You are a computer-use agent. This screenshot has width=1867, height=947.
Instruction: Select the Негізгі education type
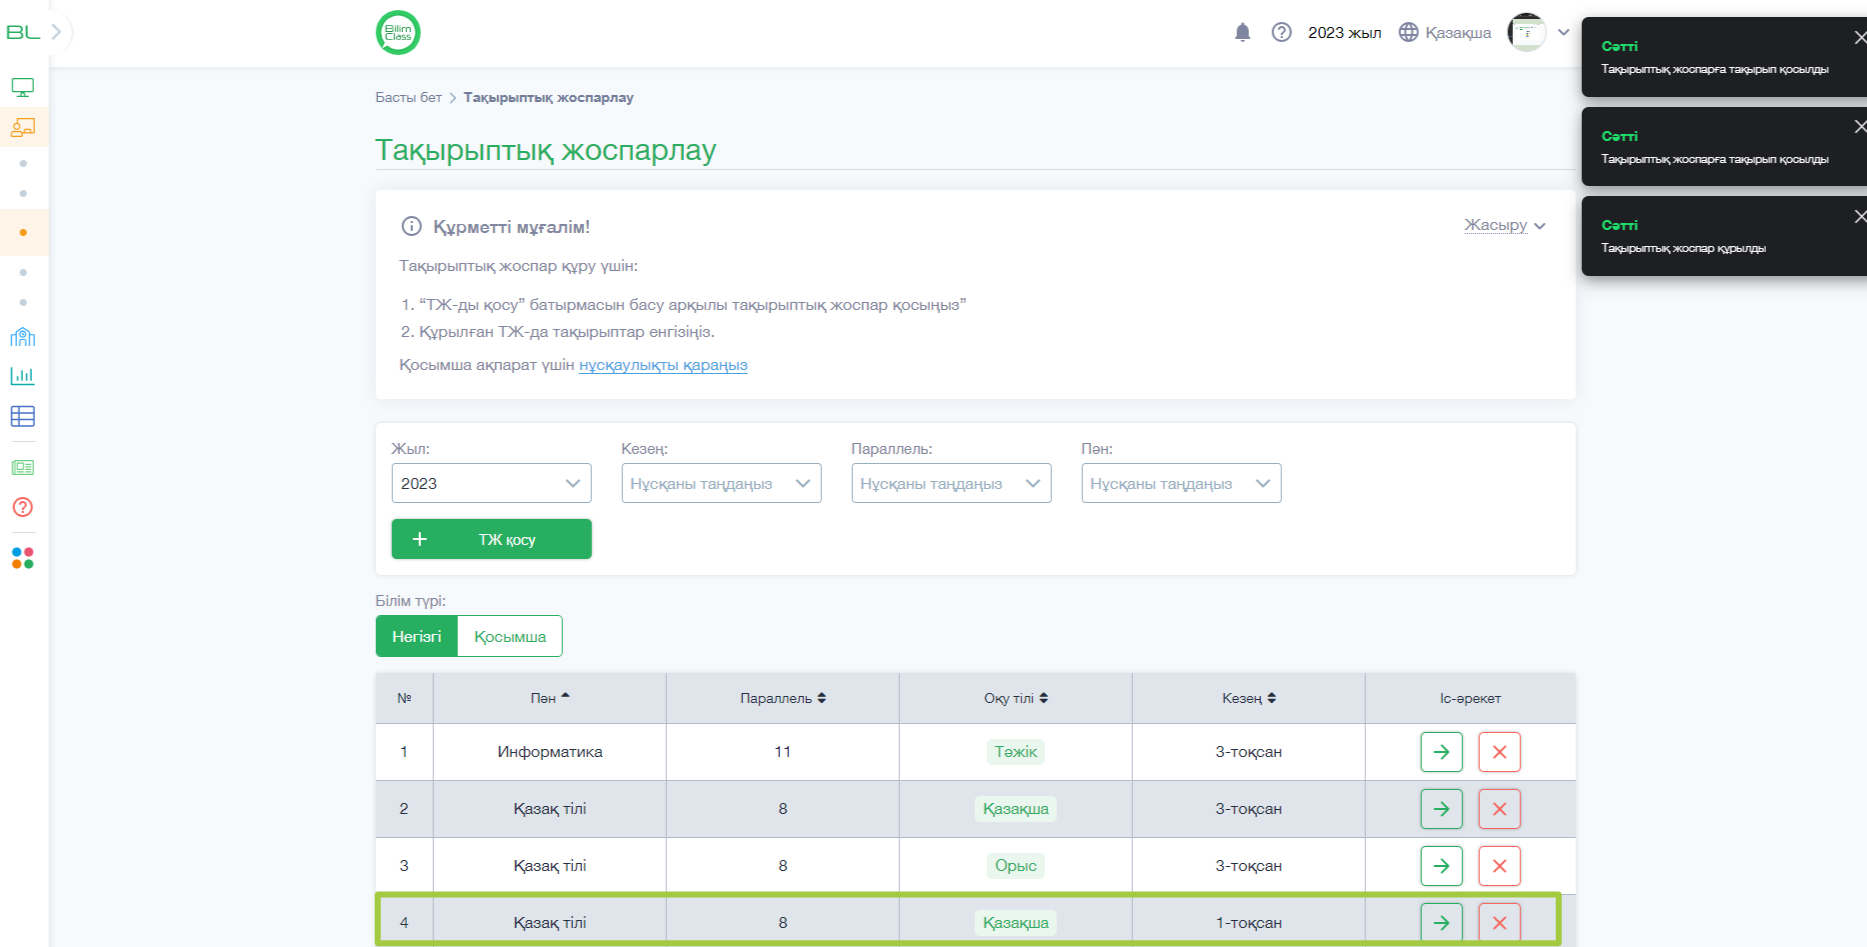click(x=417, y=636)
